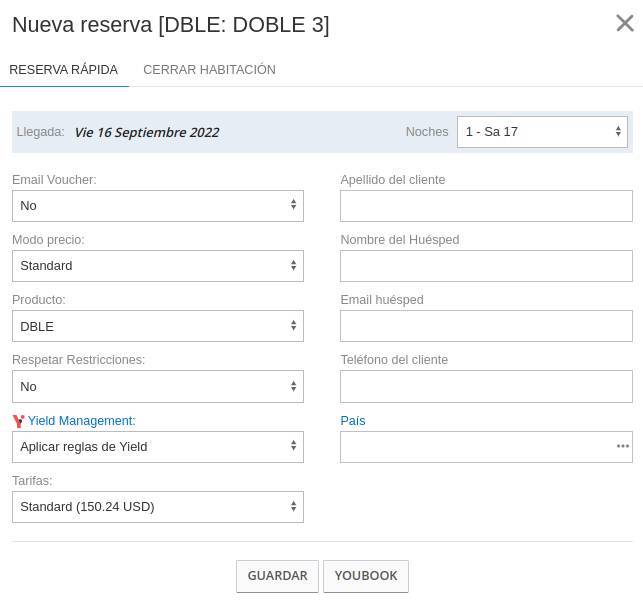Switch to Cerrar Habitación tab

pyautogui.click(x=209, y=70)
